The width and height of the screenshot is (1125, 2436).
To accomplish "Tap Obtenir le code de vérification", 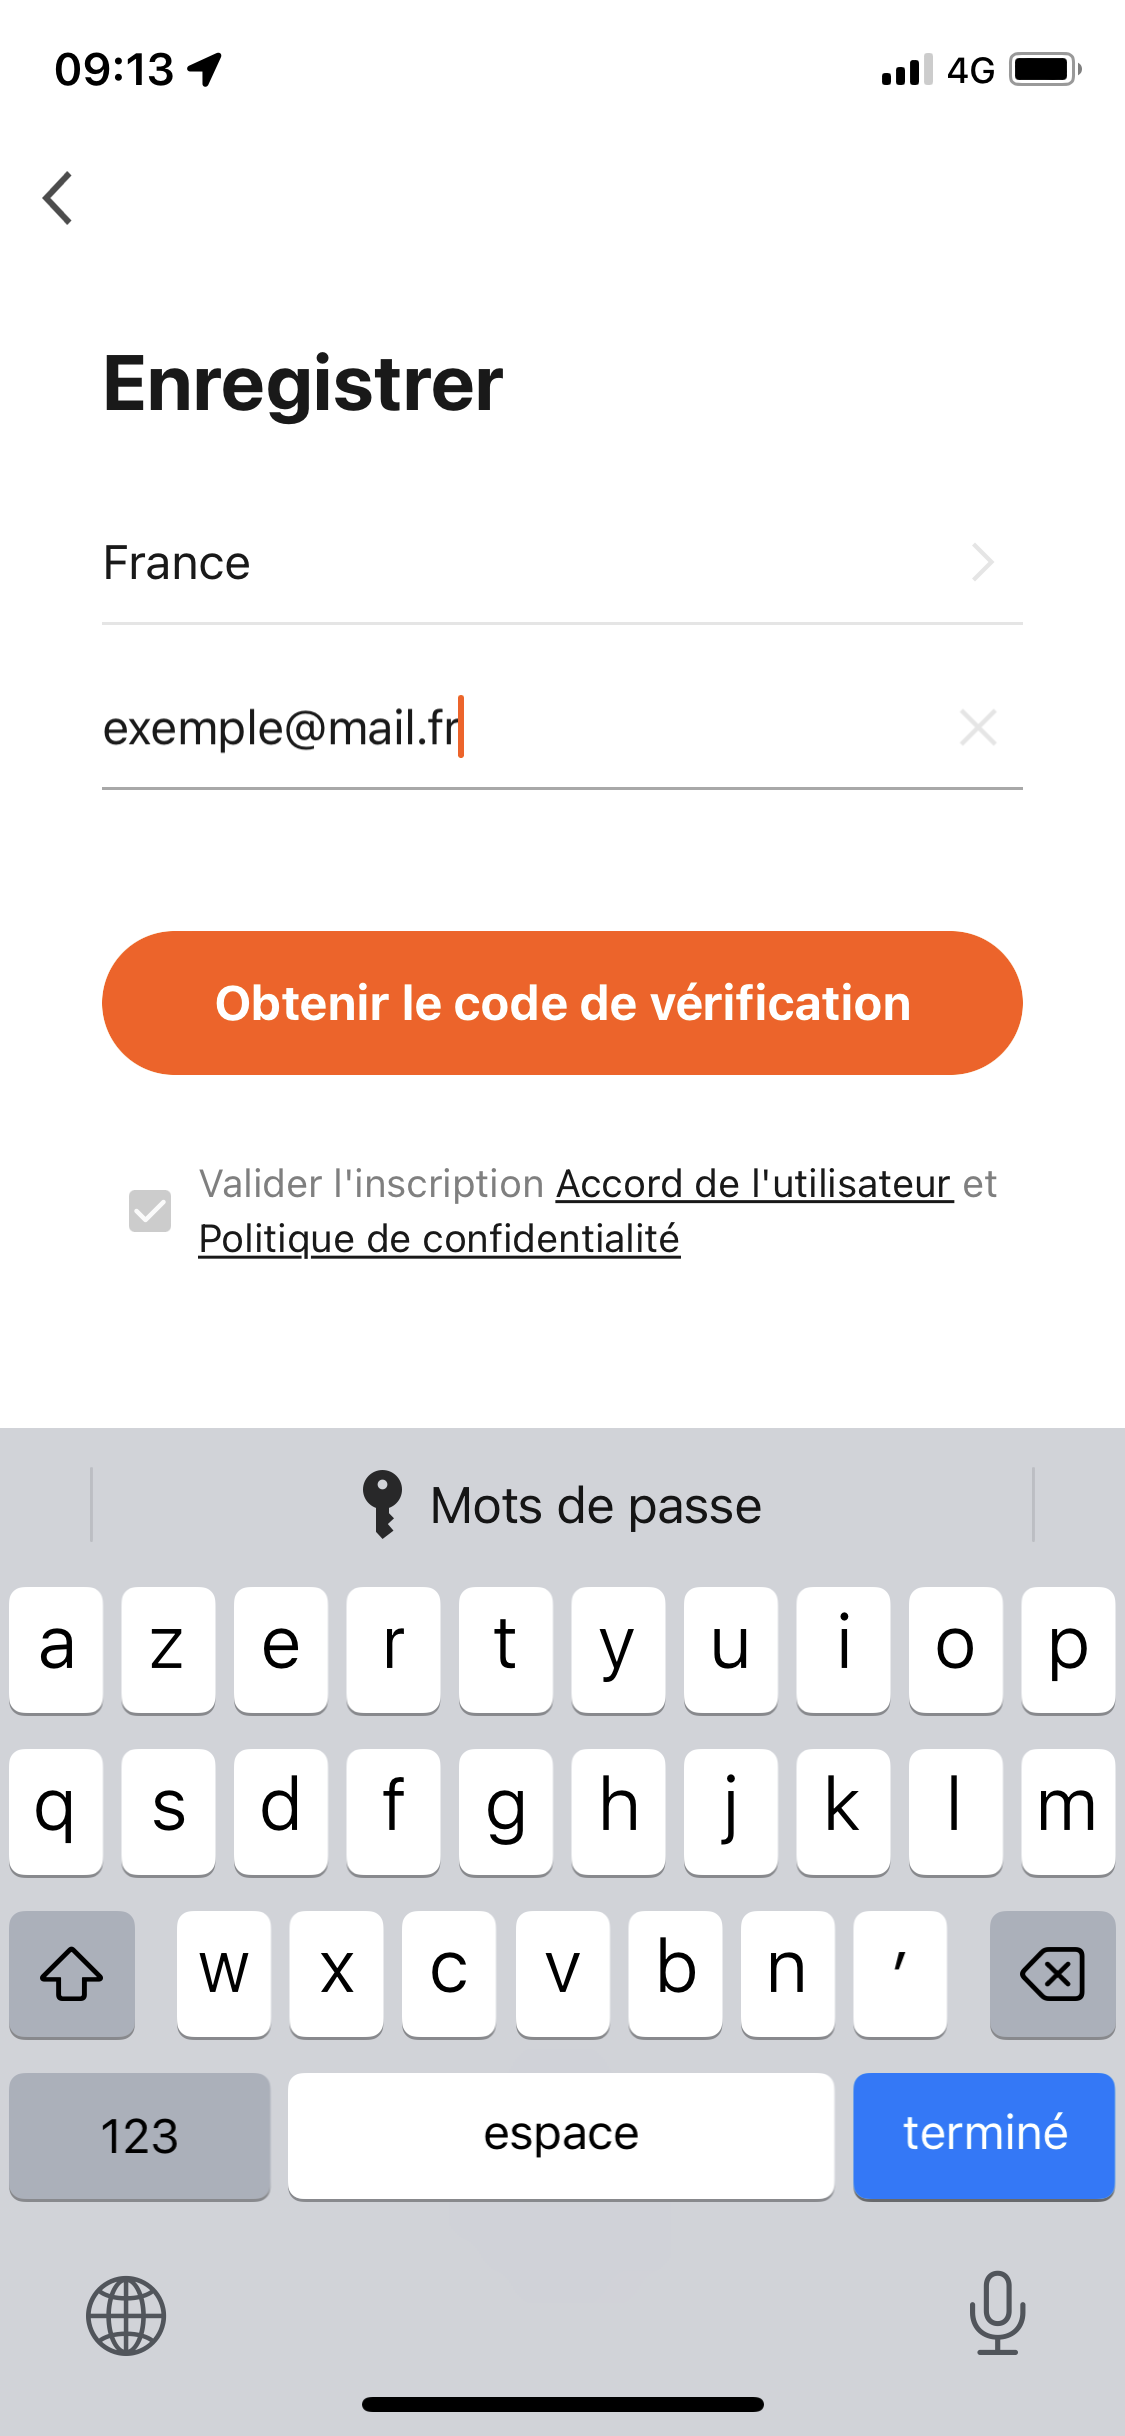I will pos(562,1003).
